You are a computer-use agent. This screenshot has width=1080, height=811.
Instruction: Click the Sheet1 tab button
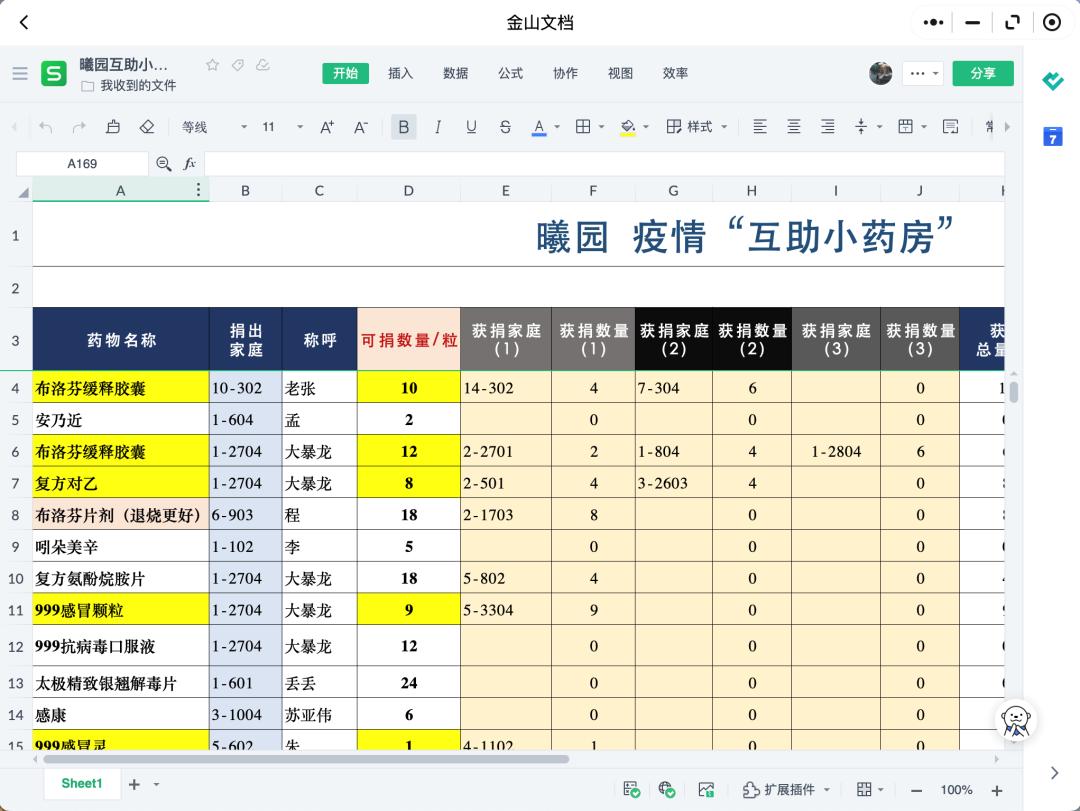pos(82,783)
